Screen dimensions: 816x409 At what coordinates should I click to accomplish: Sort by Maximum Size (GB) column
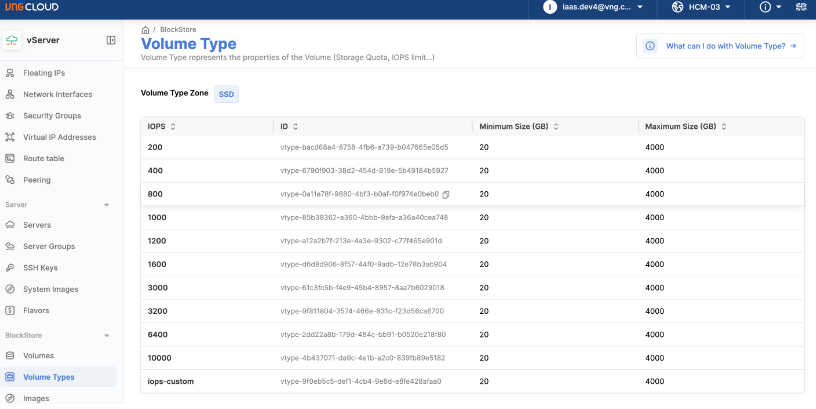coord(722,127)
